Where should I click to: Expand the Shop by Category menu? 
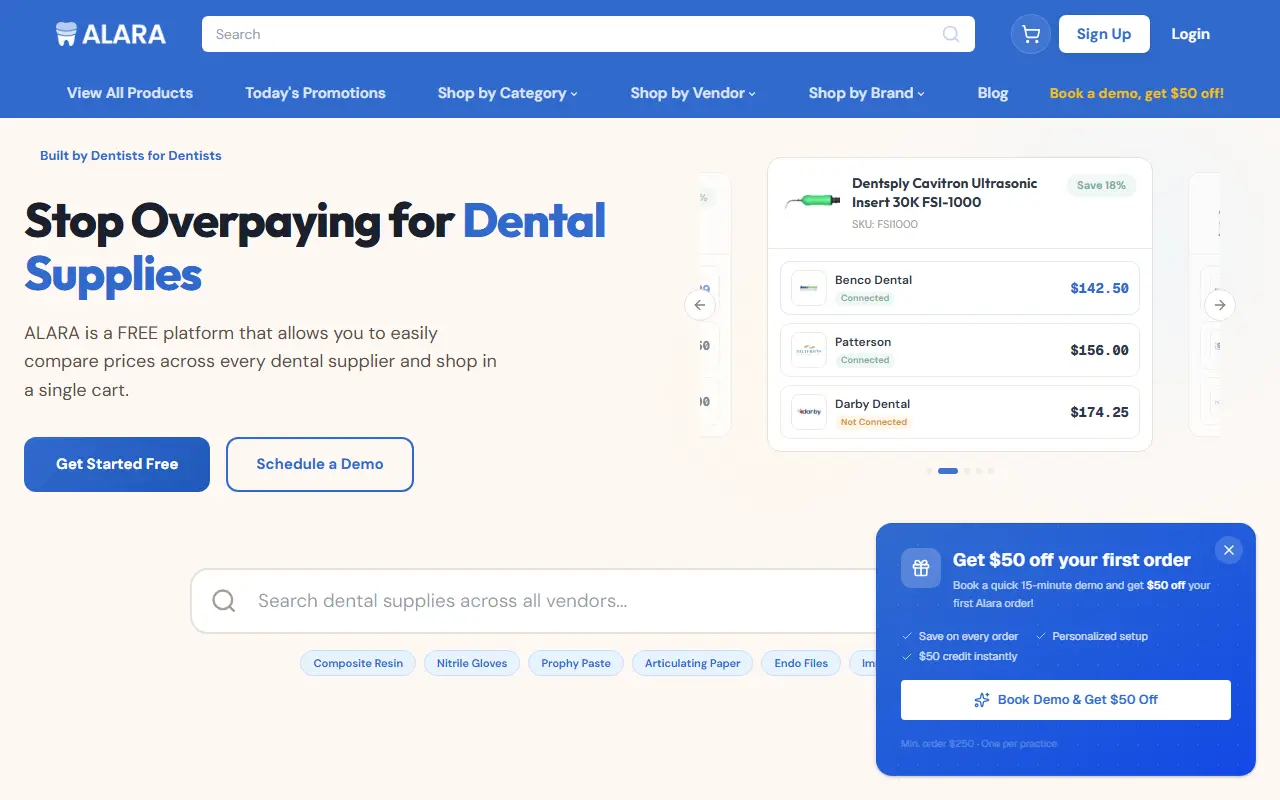click(508, 93)
